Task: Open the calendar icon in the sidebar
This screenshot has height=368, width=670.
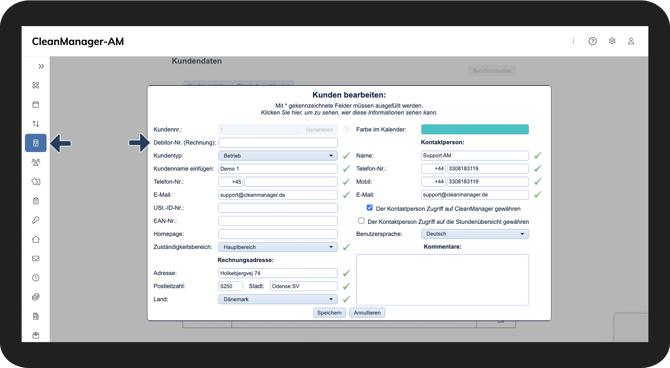Action: [36, 105]
